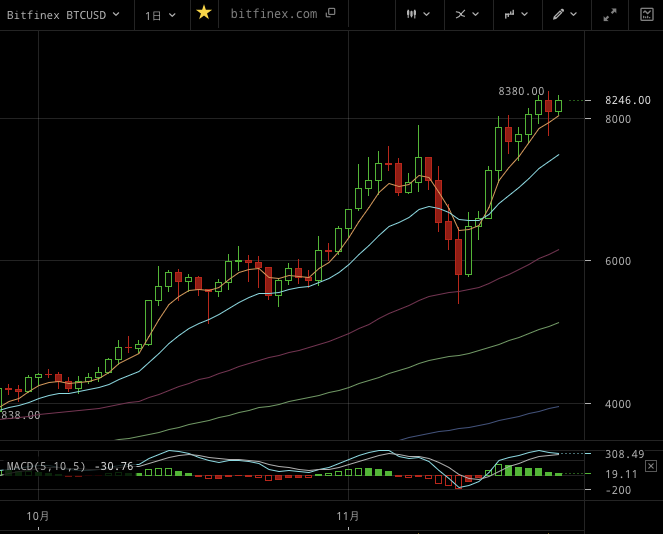Expand the overlay indicators dropdown arrow

[476, 14]
